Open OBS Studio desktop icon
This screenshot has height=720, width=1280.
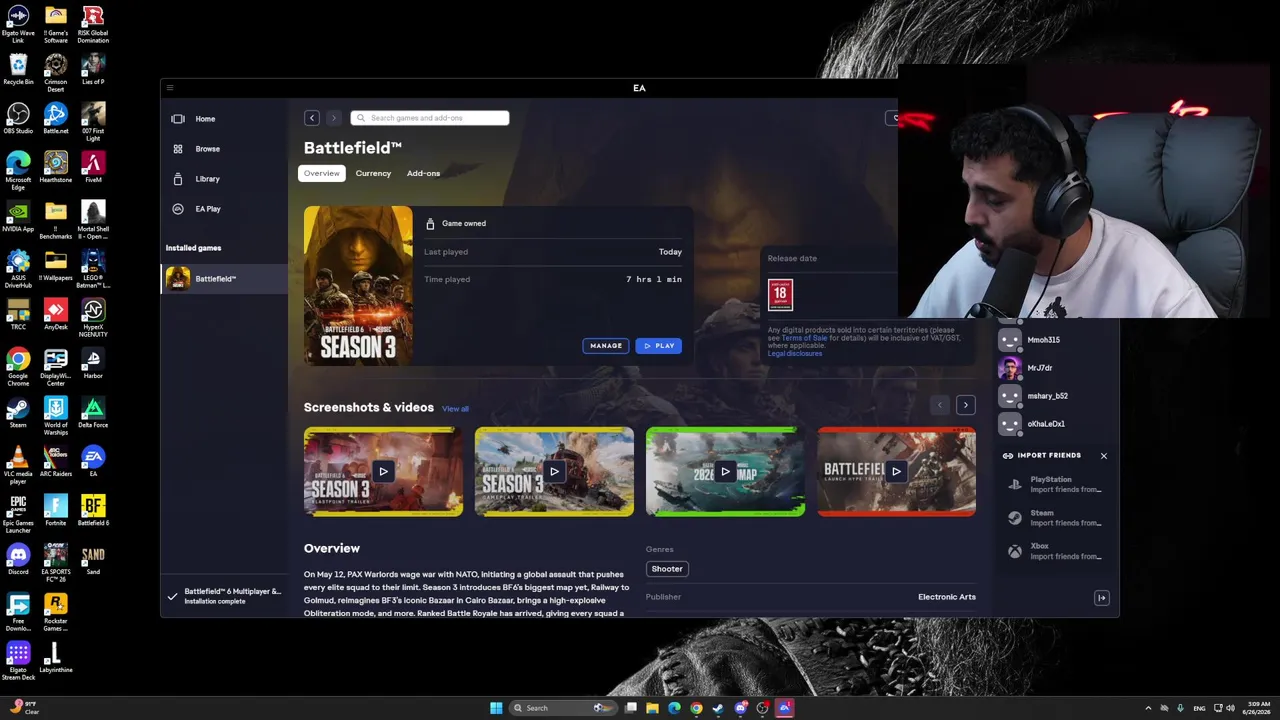pos(18,119)
